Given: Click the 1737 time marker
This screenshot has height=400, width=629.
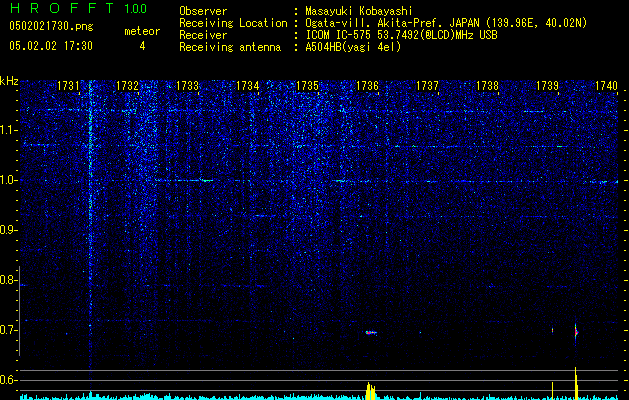Looking at the screenshot, I should (x=428, y=86).
